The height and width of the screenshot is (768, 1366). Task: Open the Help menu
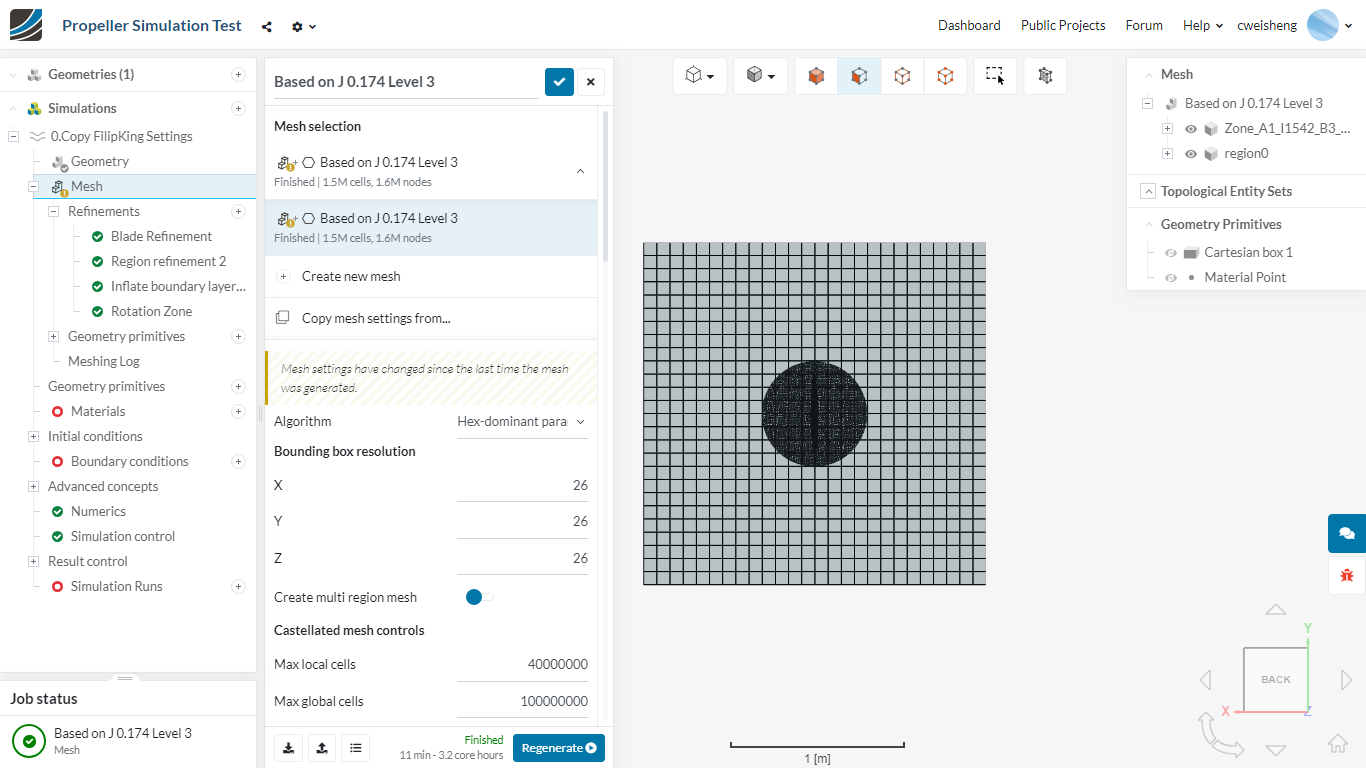(1202, 26)
